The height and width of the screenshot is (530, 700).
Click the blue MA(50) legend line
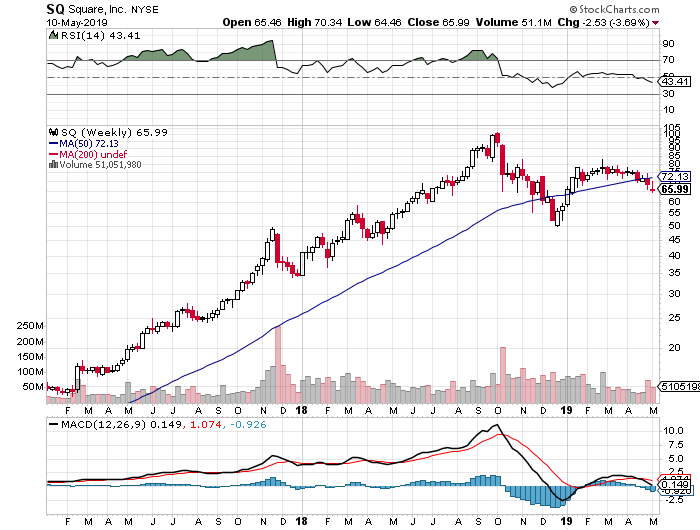53,144
